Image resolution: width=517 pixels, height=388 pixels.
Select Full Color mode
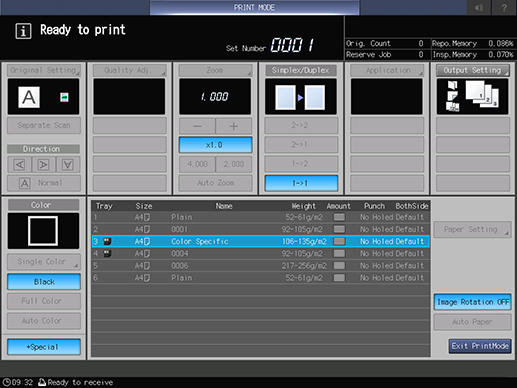tap(44, 301)
